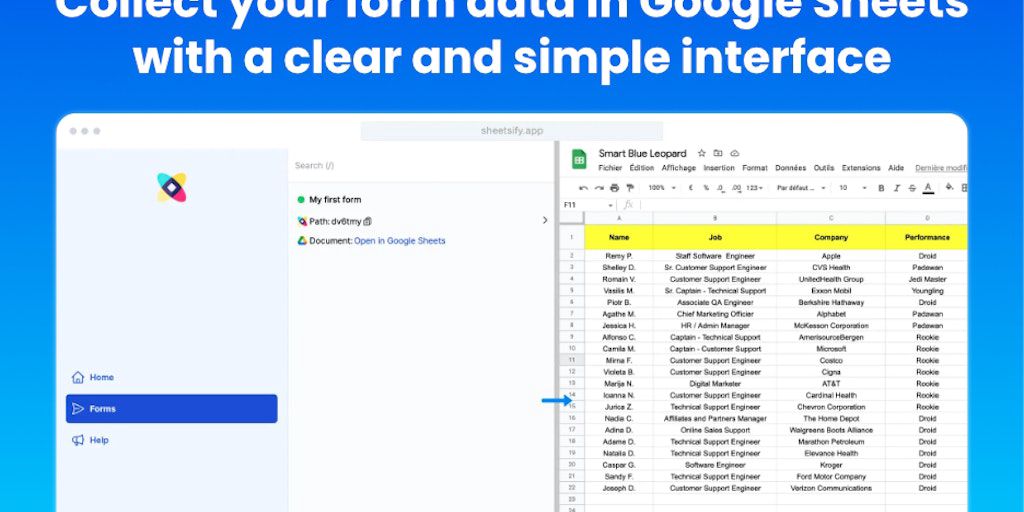Open the Par défaut font dropdown
The width and height of the screenshot is (1024, 512).
pyautogui.click(x=801, y=188)
